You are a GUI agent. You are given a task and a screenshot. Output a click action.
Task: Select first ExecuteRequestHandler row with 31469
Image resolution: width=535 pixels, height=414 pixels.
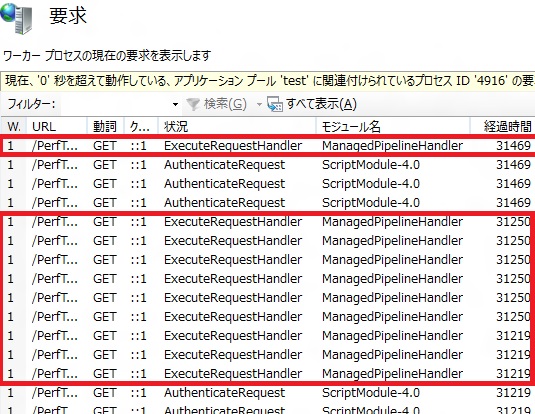point(268,146)
